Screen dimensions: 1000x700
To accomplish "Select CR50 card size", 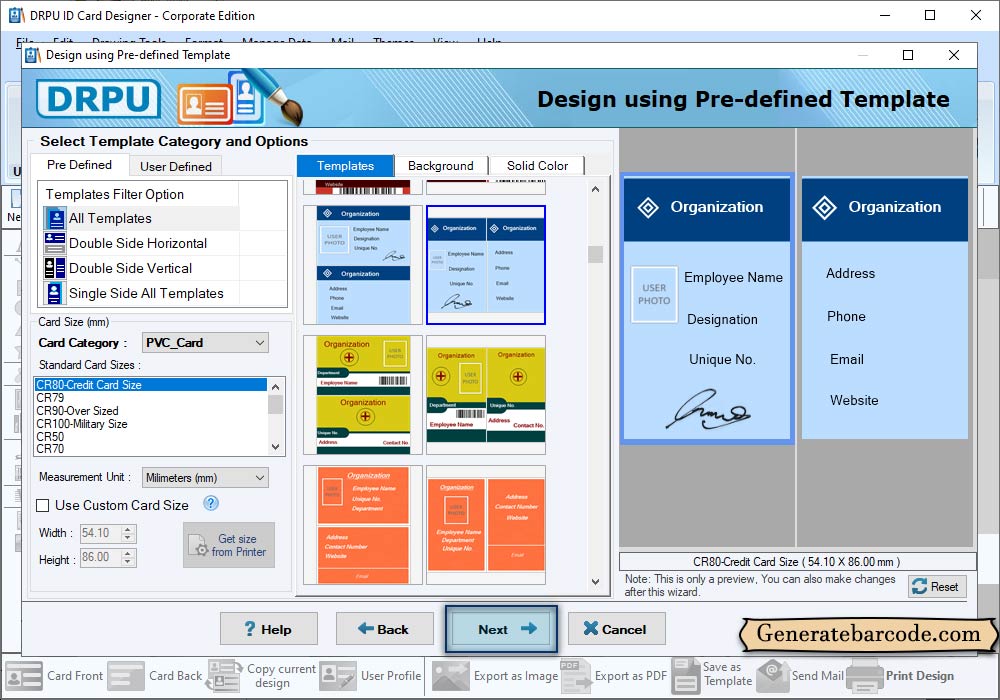I will (x=151, y=437).
